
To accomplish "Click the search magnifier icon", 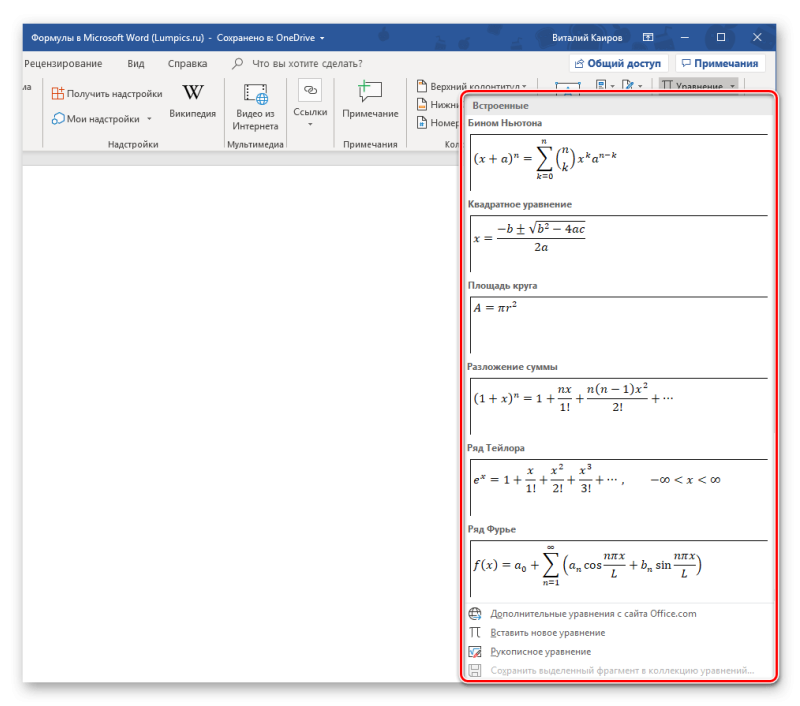I will click(x=237, y=63).
